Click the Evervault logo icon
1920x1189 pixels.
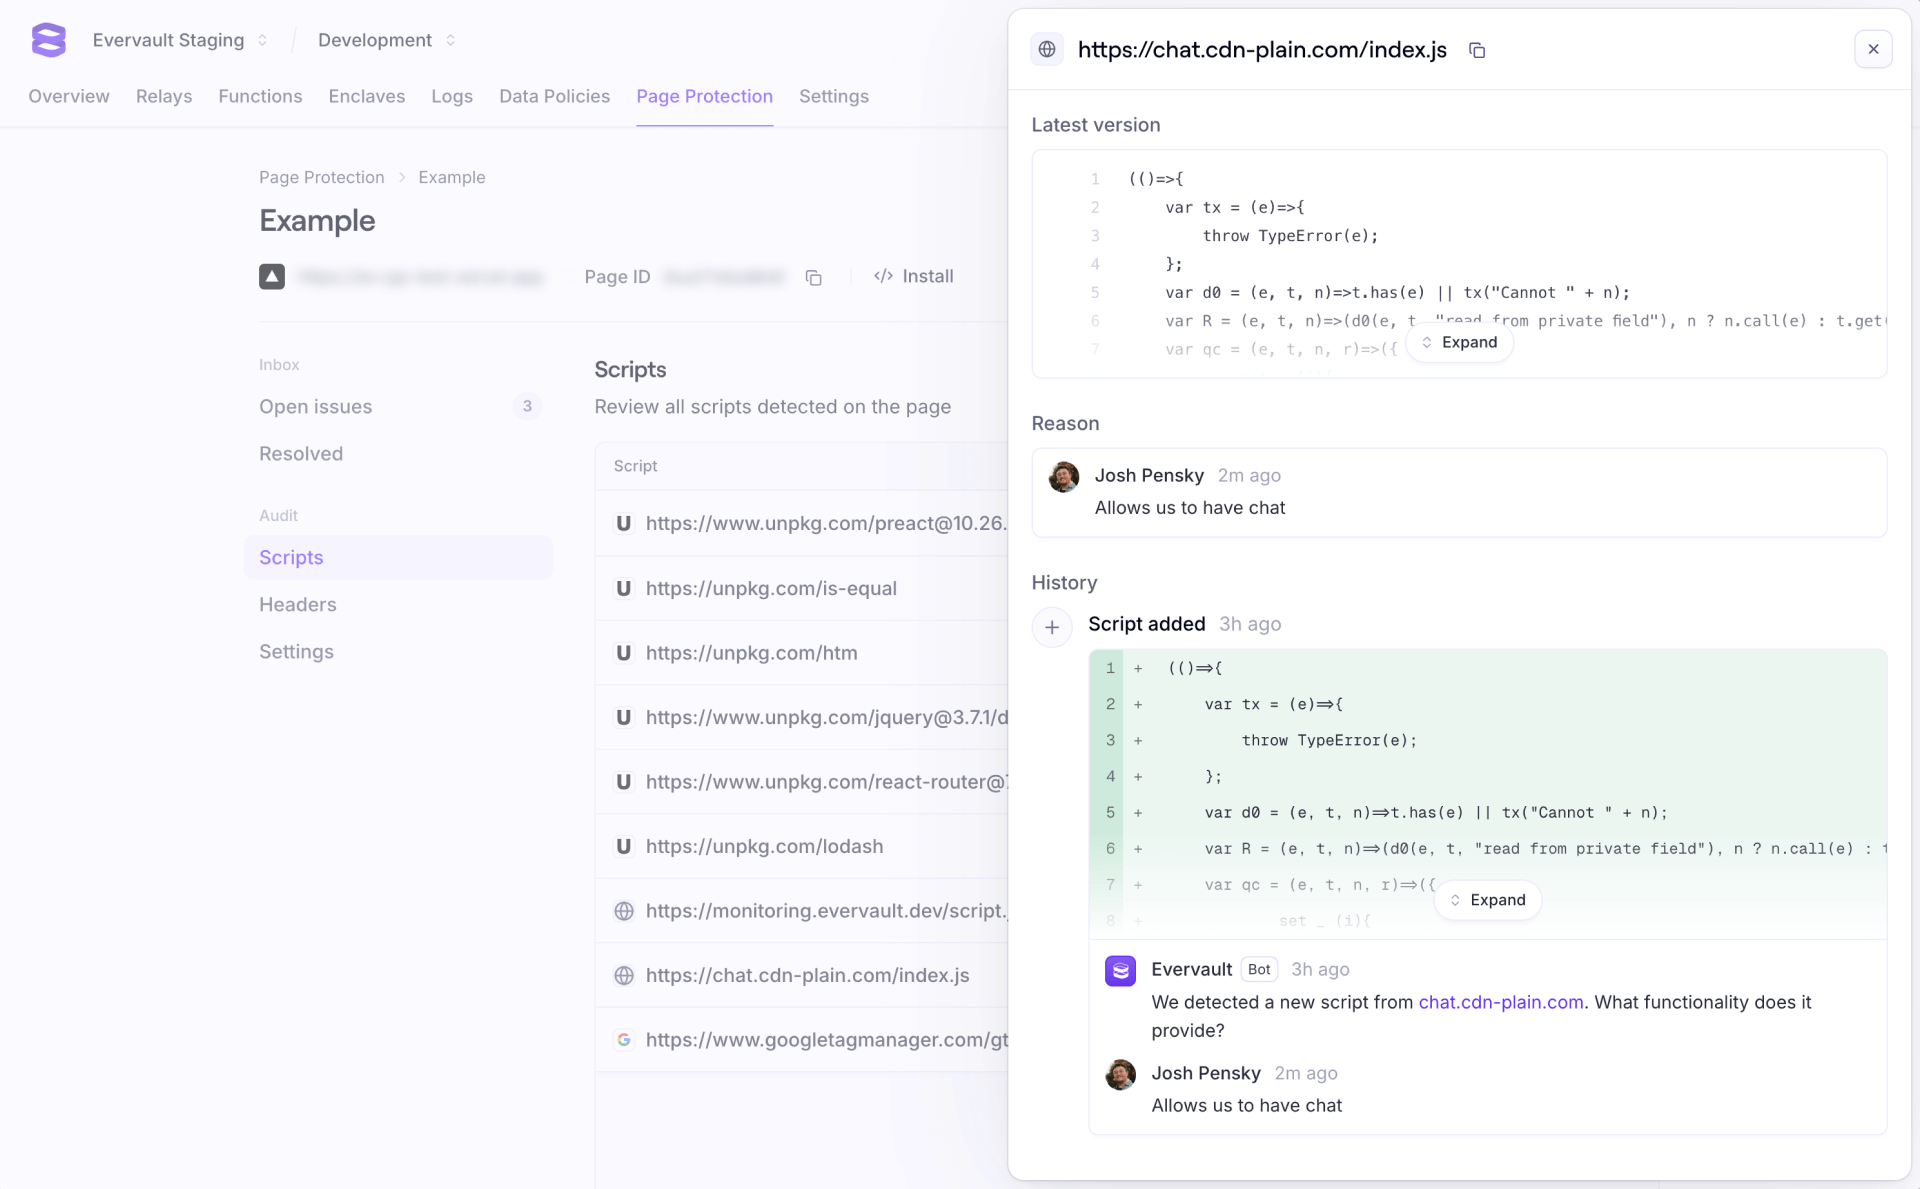pos(48,40)
